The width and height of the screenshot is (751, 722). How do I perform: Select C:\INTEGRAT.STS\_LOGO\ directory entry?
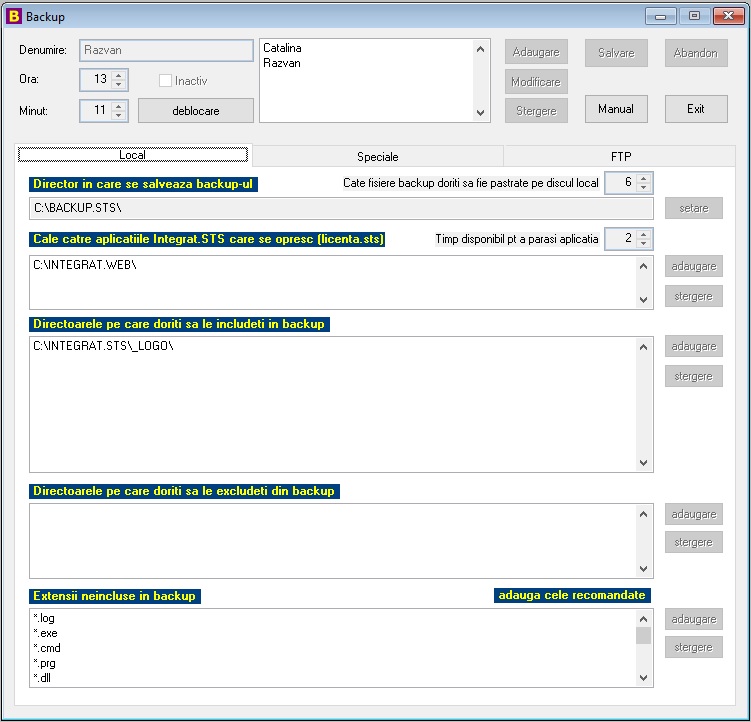tap(103, 345)
